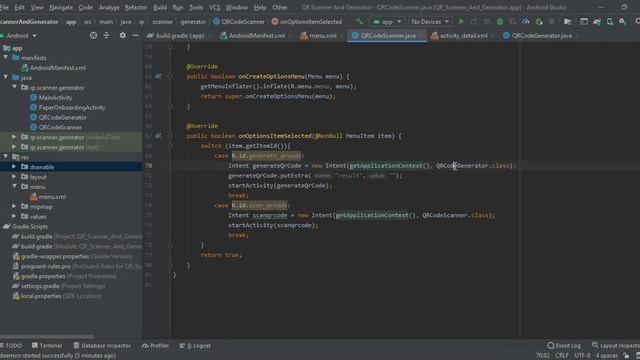Screen dimensions: 640x360
Task: Hide the project panel with minus icon
Action: (x=136, y=36)
